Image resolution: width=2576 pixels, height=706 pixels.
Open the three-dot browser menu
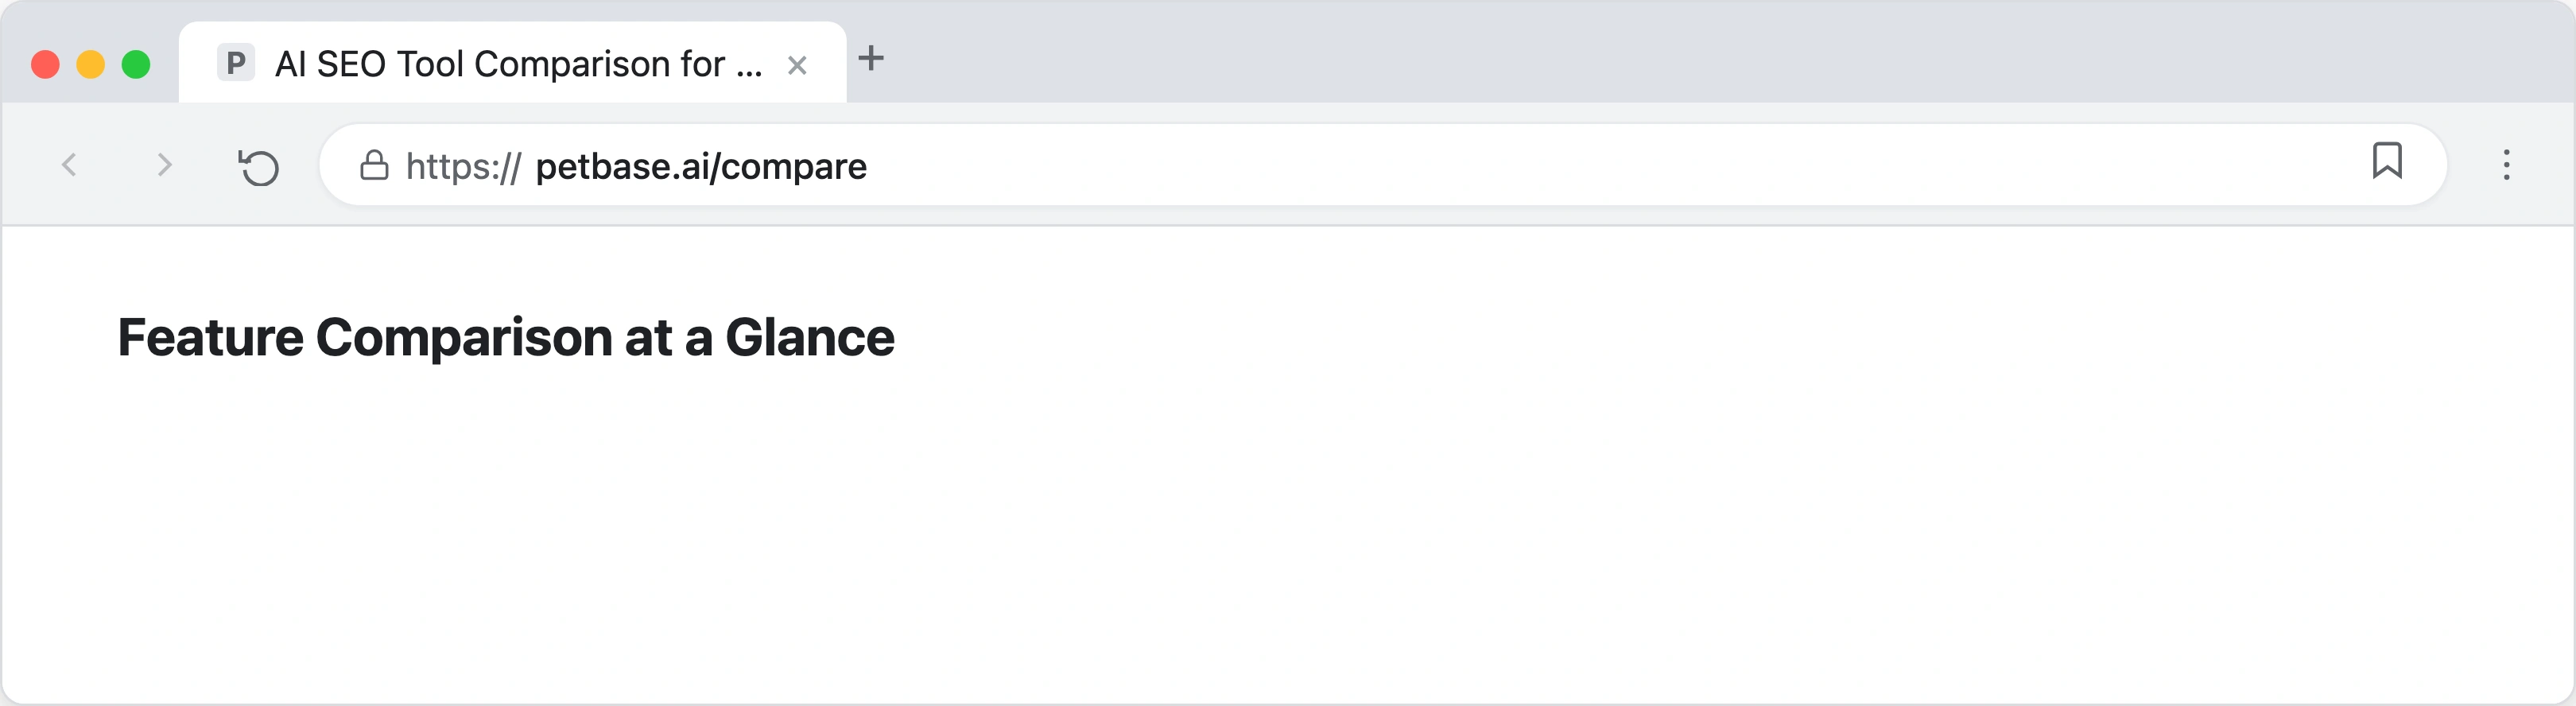(2506, 165)
